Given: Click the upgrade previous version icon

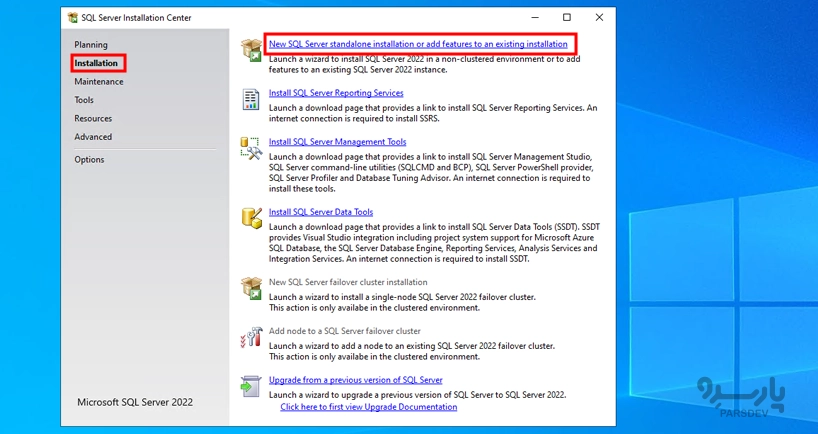Looking at the screenshot, I should point(250,386).
